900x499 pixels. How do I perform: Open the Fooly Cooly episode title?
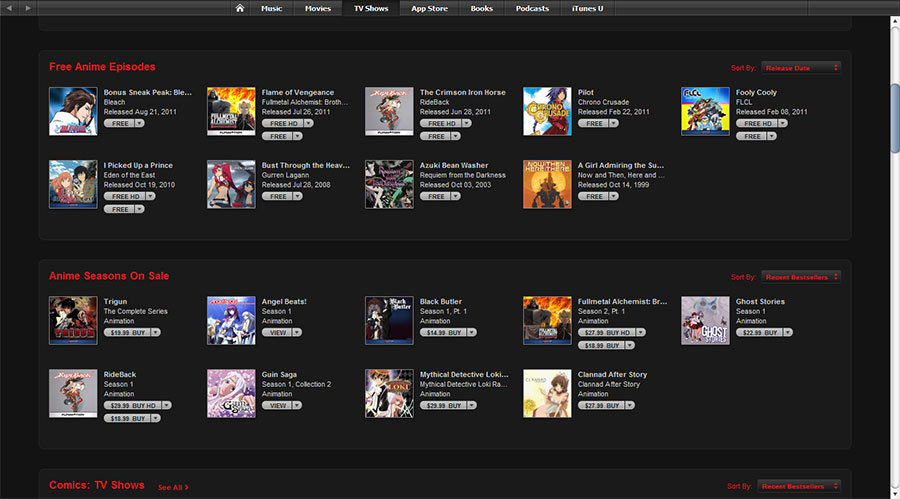[756, 92]
